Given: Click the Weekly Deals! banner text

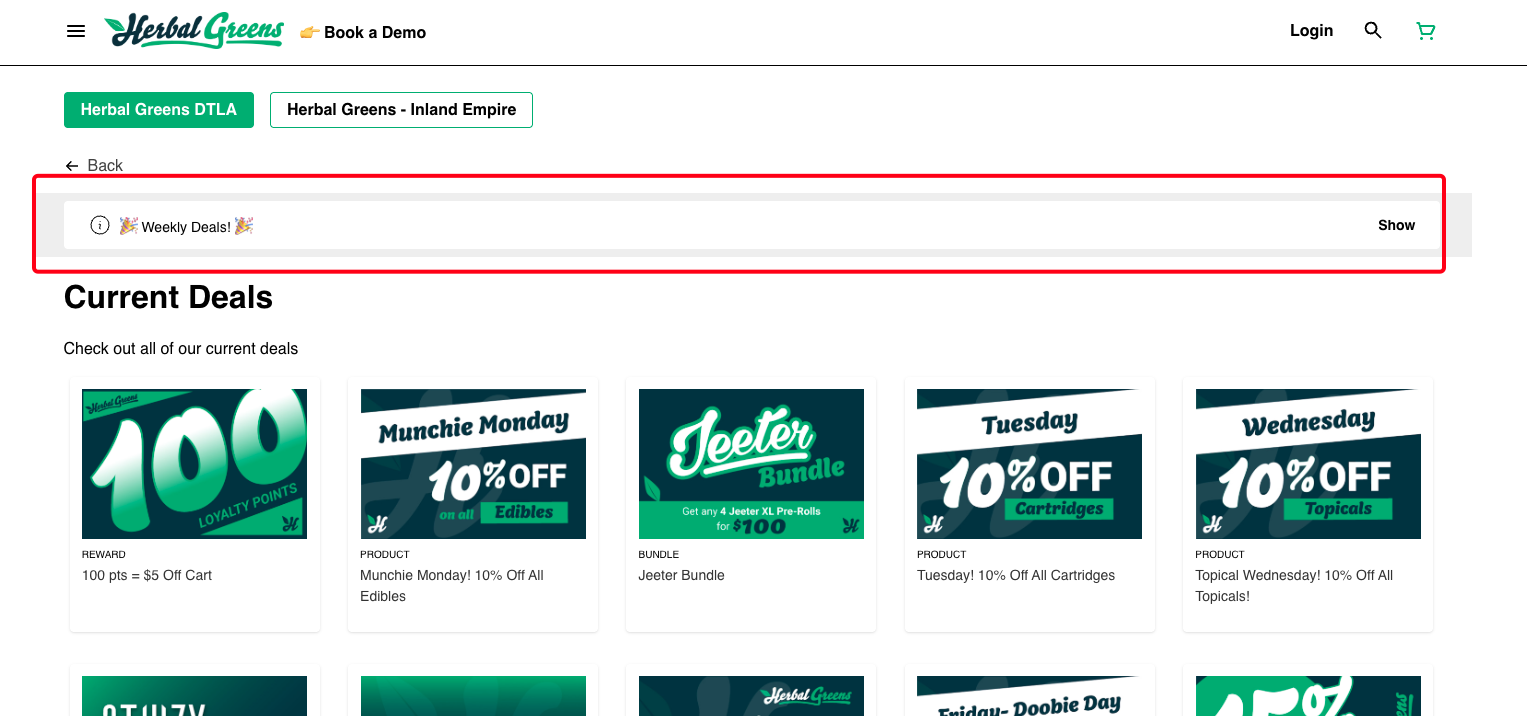Looking at the screenshot, I should [186, 226].
